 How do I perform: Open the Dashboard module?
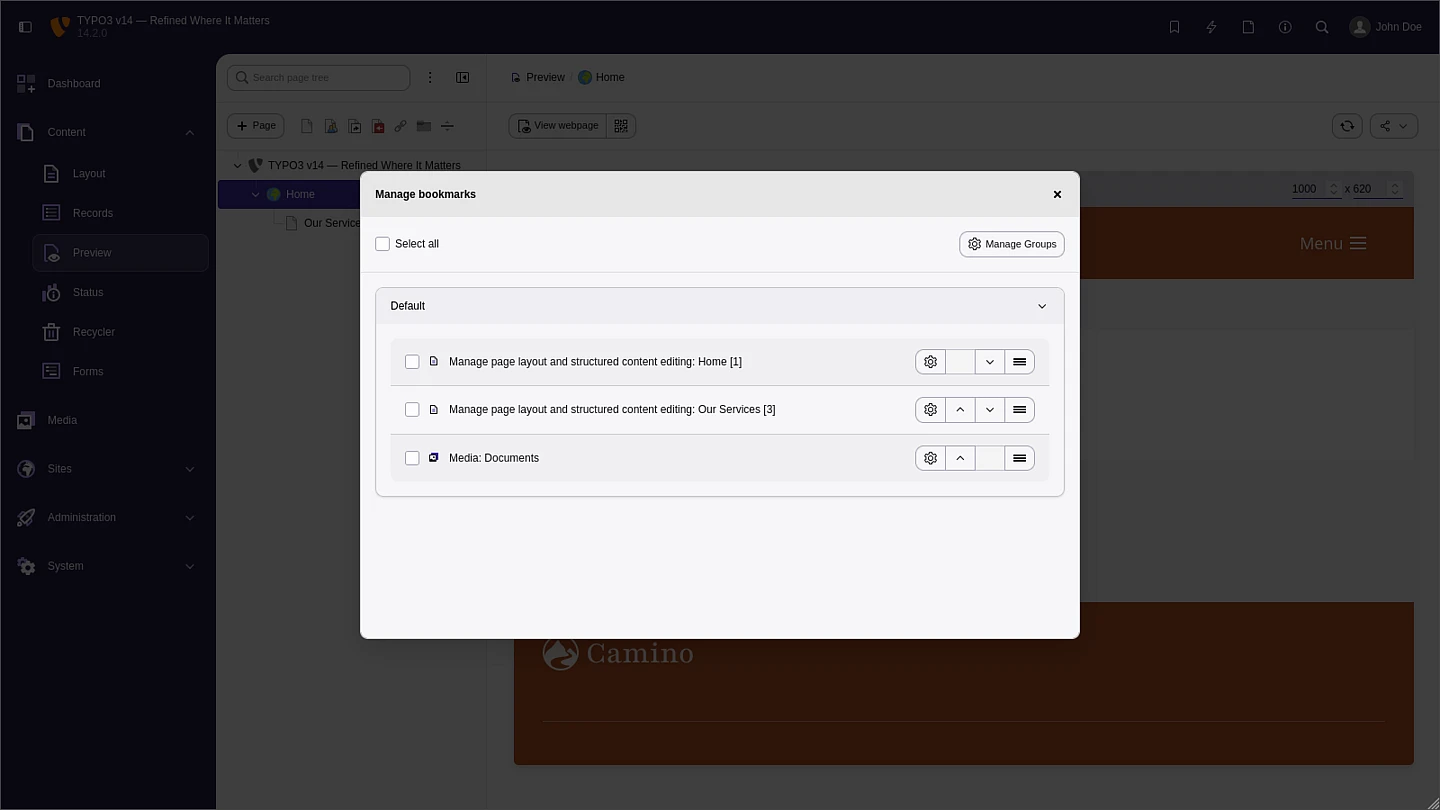(74, 84)
